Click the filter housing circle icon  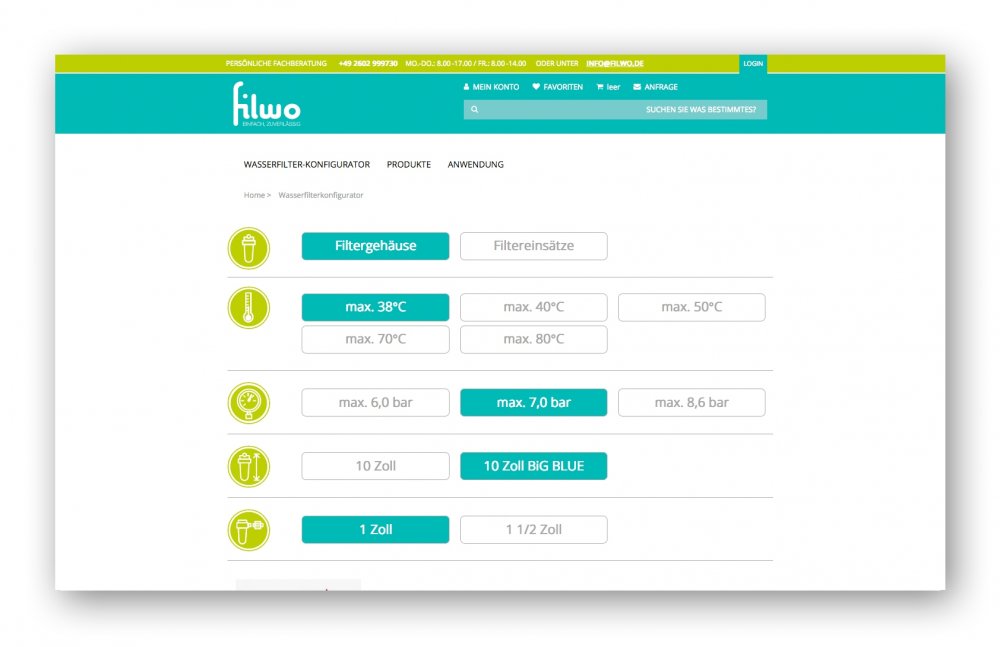(x=248, y=248)
